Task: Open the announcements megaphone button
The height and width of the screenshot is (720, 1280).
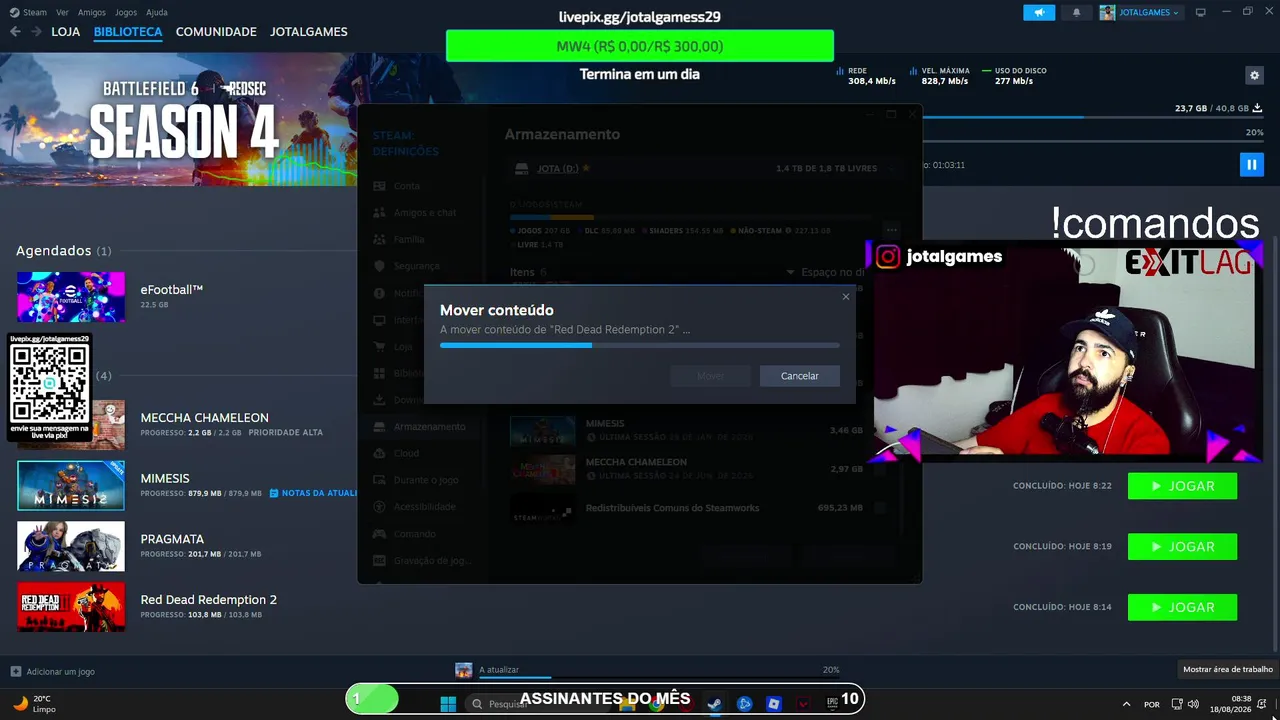Action: (x=1039, y=12)
